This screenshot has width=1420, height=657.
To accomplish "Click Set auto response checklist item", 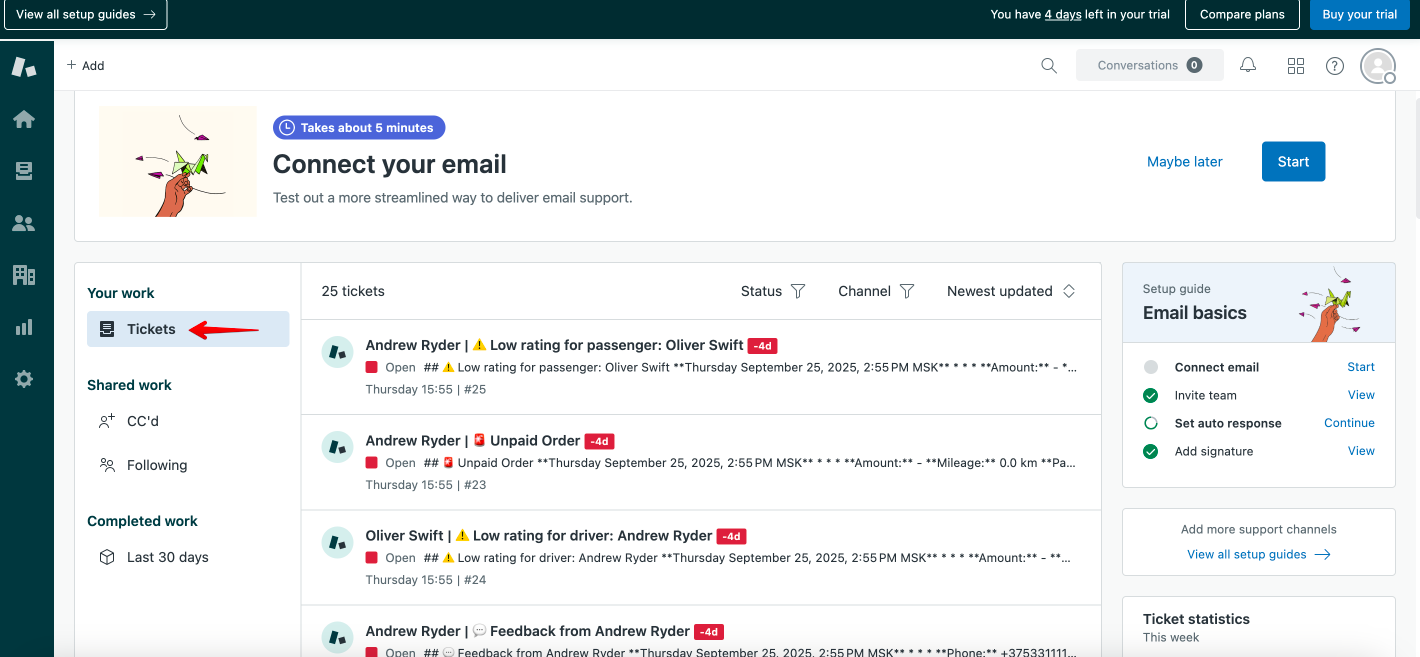I will coord(1228,423).
